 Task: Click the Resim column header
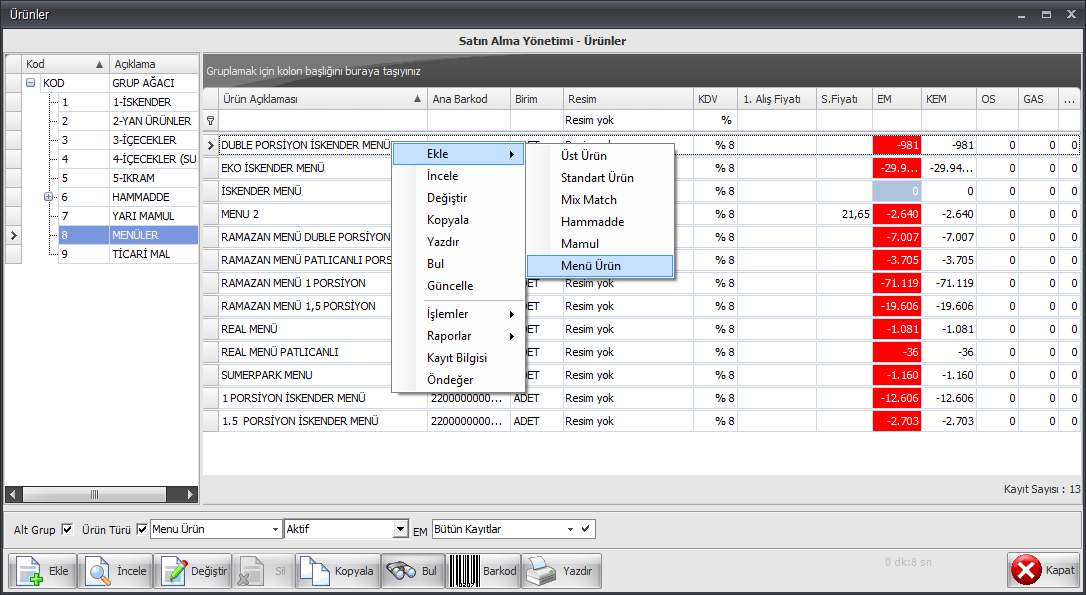point(628,99)
